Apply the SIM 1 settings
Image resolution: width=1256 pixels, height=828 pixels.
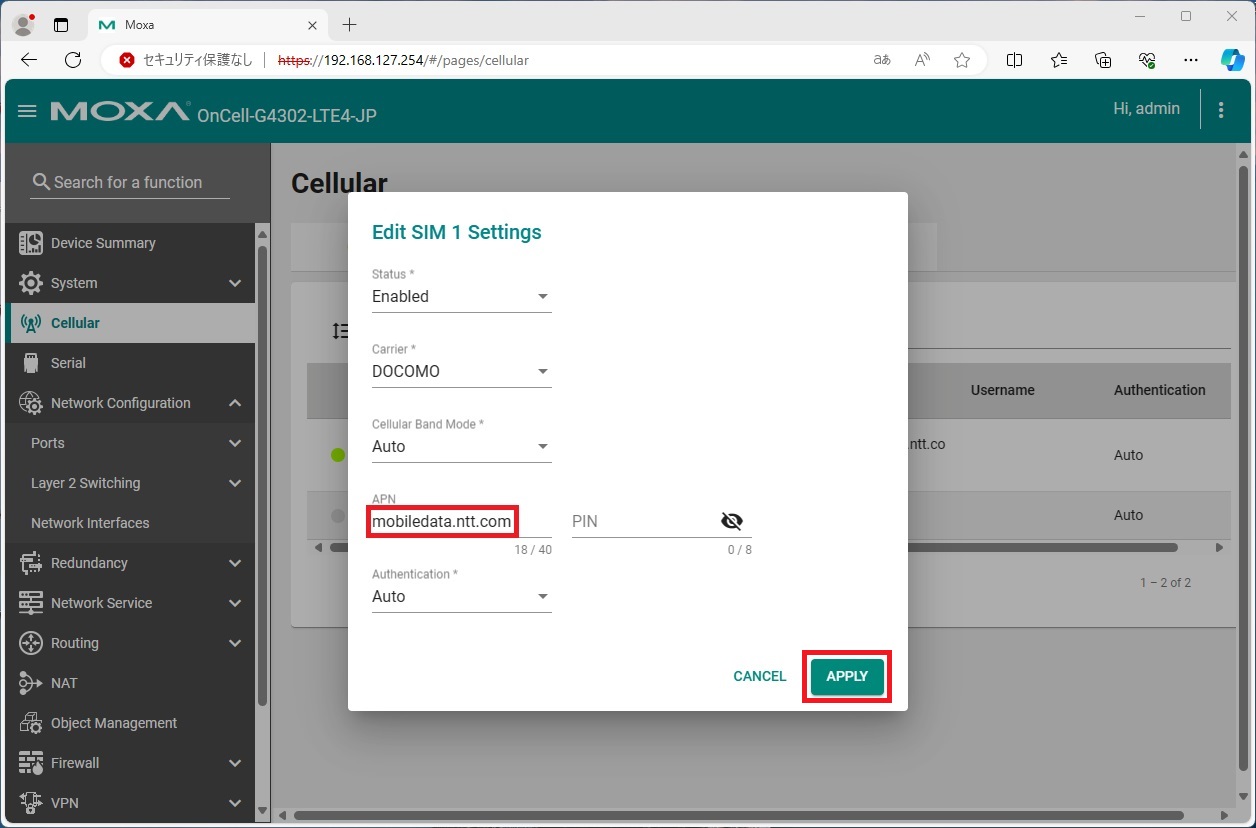coord(847,676)
